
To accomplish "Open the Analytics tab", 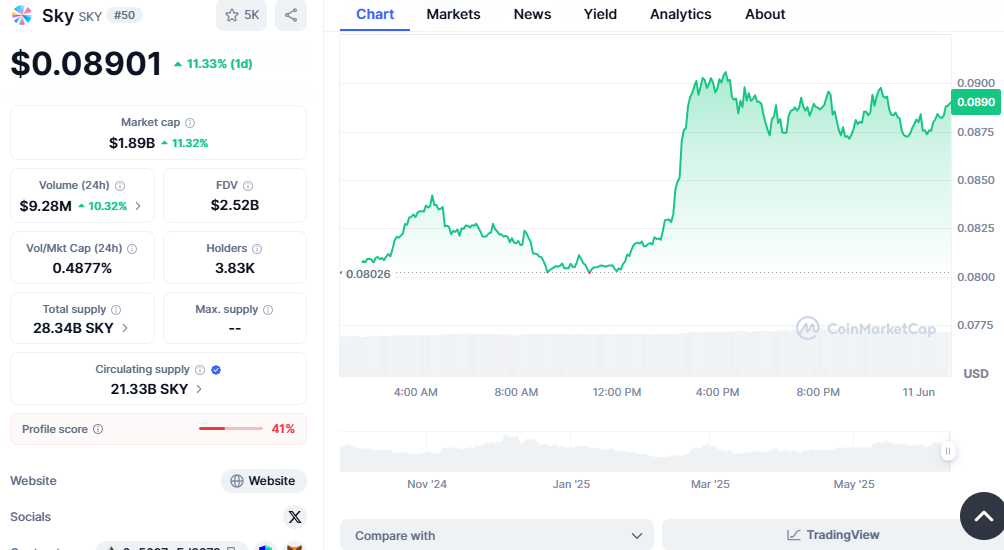I will [681, 15].
